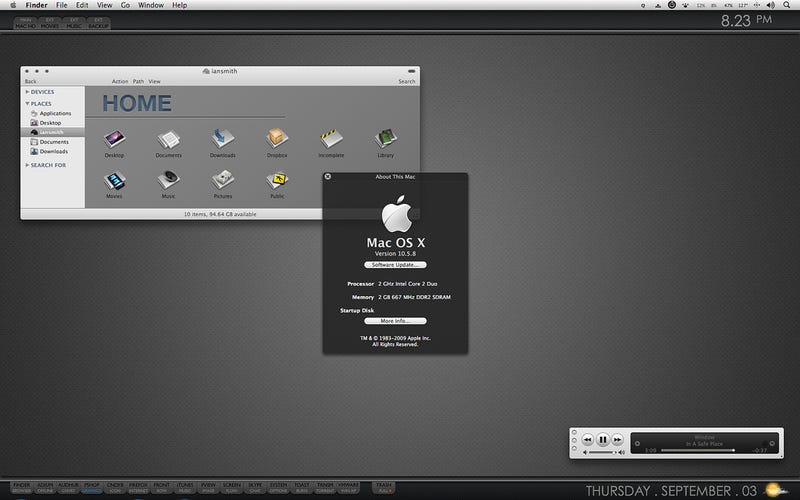Click the Software Update button

395,265
